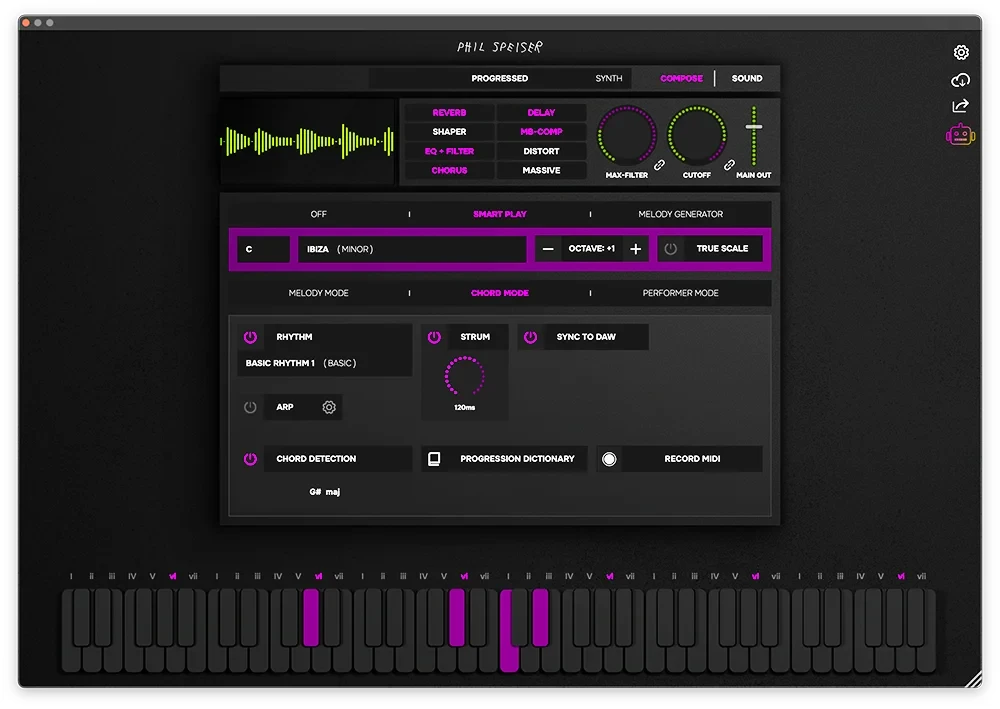This screenshot has width=1000, height=709.
Task: Enable the Distort effect
Action: coord(541,151)
